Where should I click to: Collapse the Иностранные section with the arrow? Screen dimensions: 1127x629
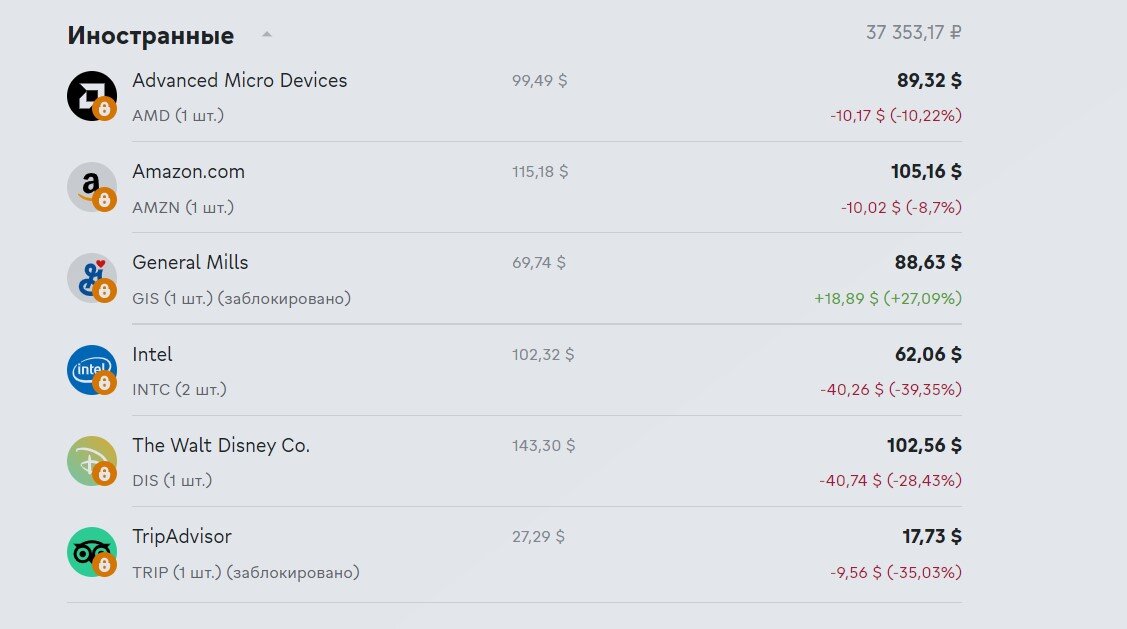[267, 34]
